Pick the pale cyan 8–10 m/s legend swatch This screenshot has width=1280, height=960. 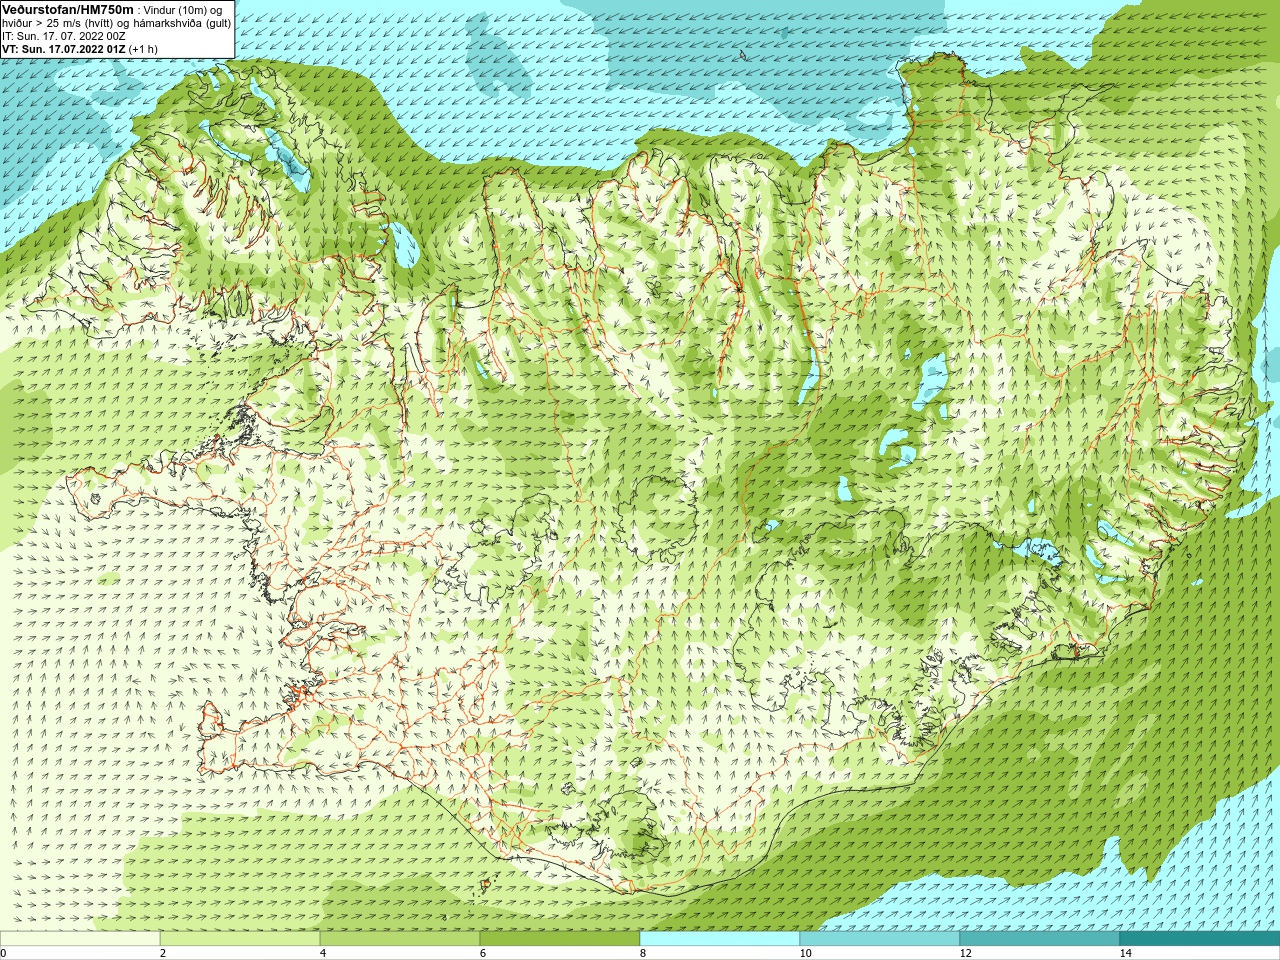point(720,939)
